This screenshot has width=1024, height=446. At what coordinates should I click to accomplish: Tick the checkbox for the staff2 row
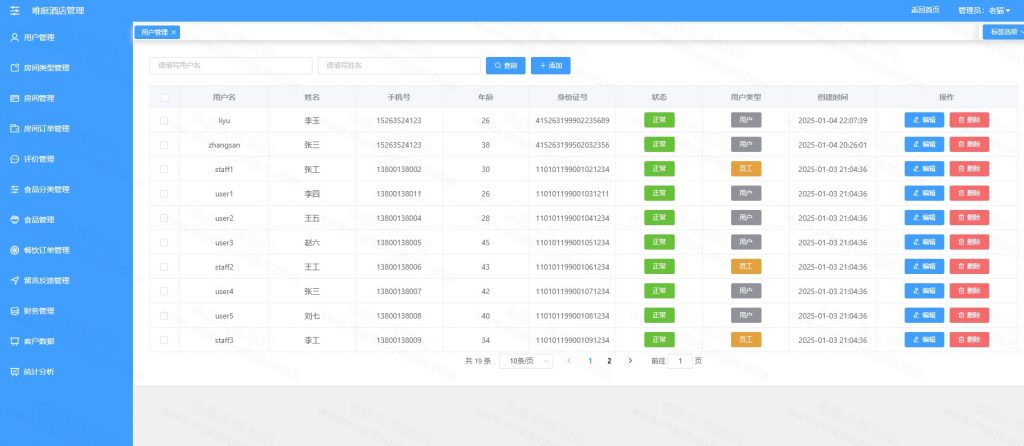164,267
